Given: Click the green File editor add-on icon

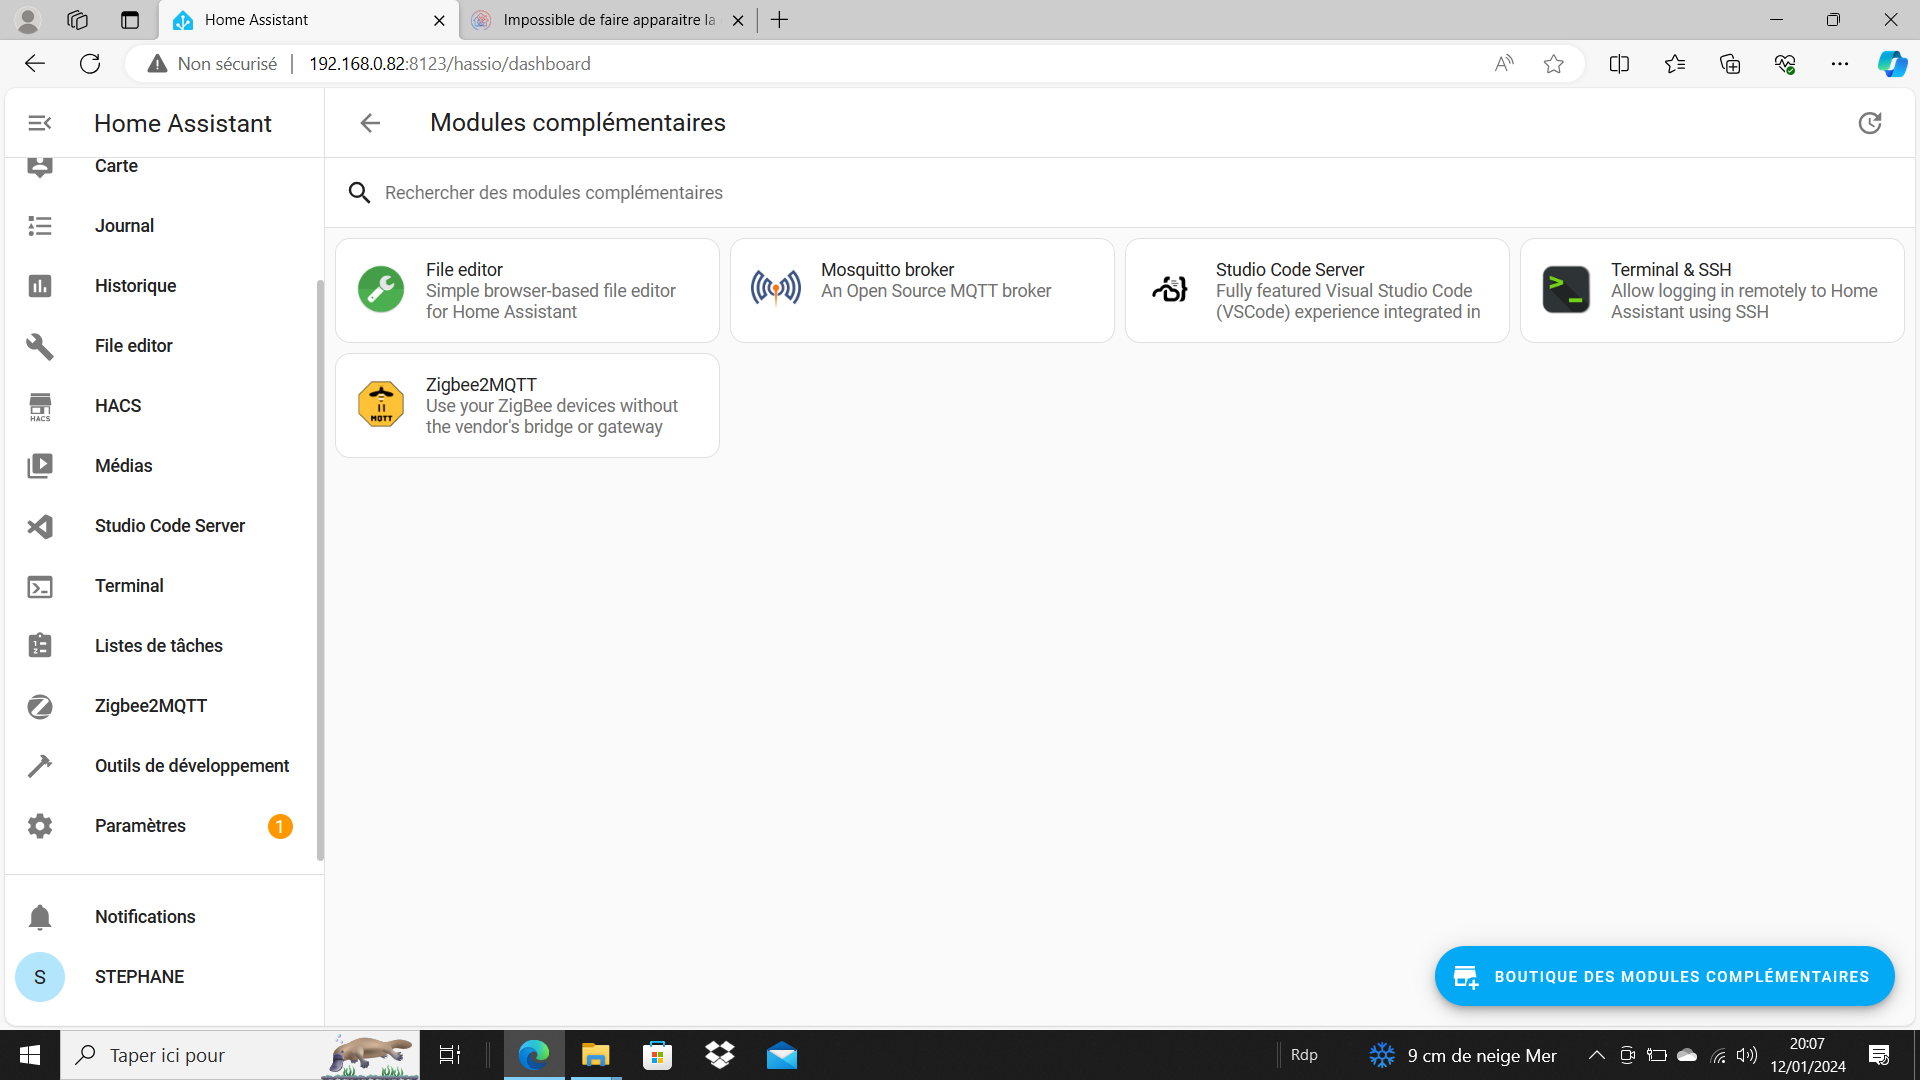Looking at the screenshot, I should (x=381, y=290).
